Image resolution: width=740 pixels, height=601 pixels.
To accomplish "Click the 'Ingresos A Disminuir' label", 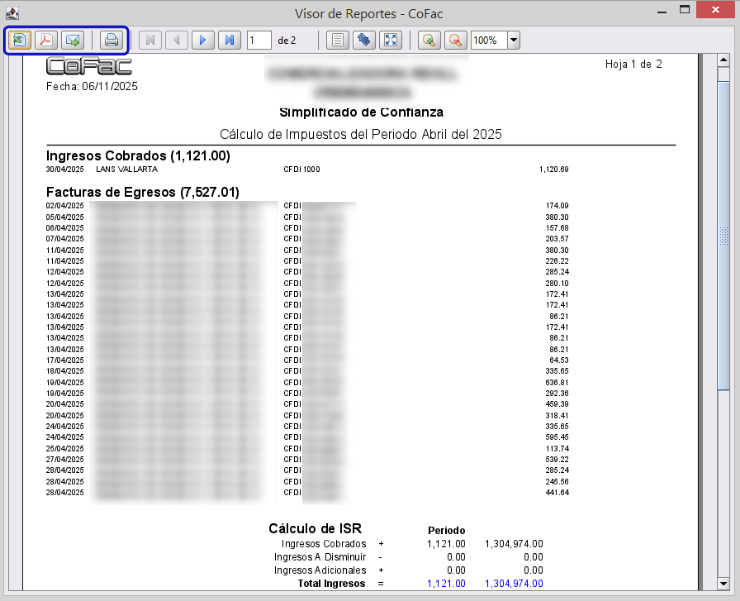I will [320, 557].
